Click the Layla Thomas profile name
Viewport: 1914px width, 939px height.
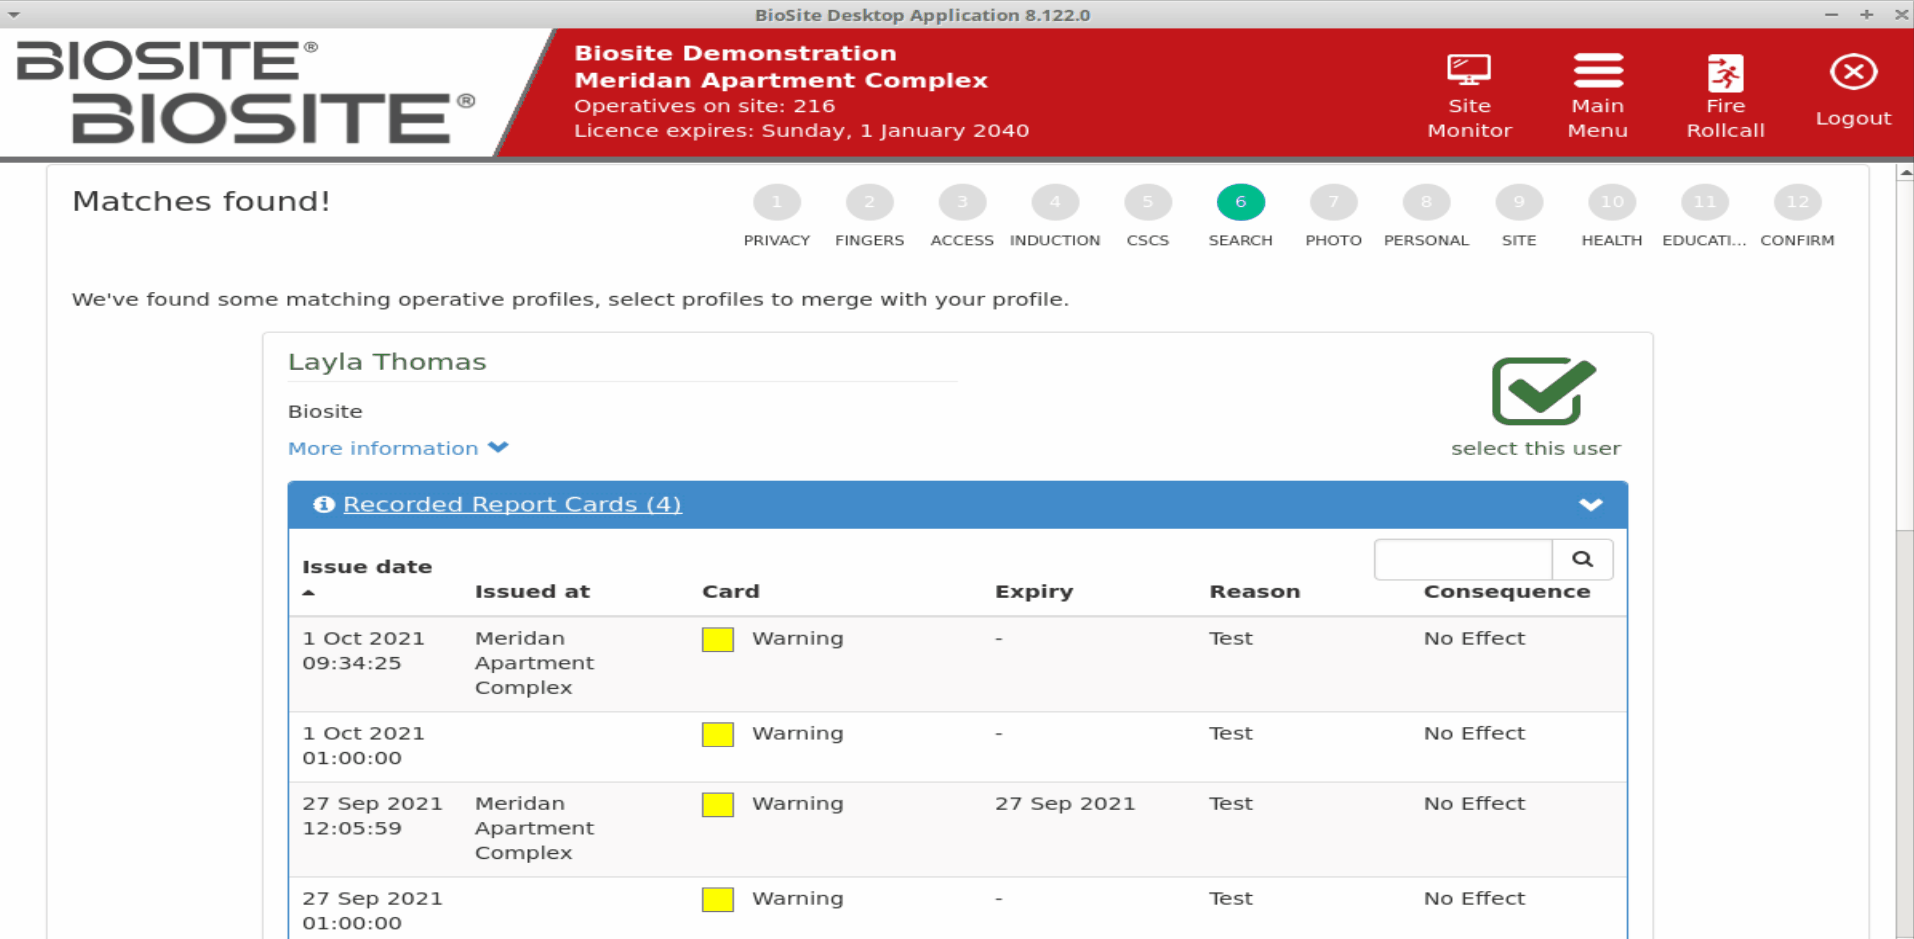(x=387, y=362)
